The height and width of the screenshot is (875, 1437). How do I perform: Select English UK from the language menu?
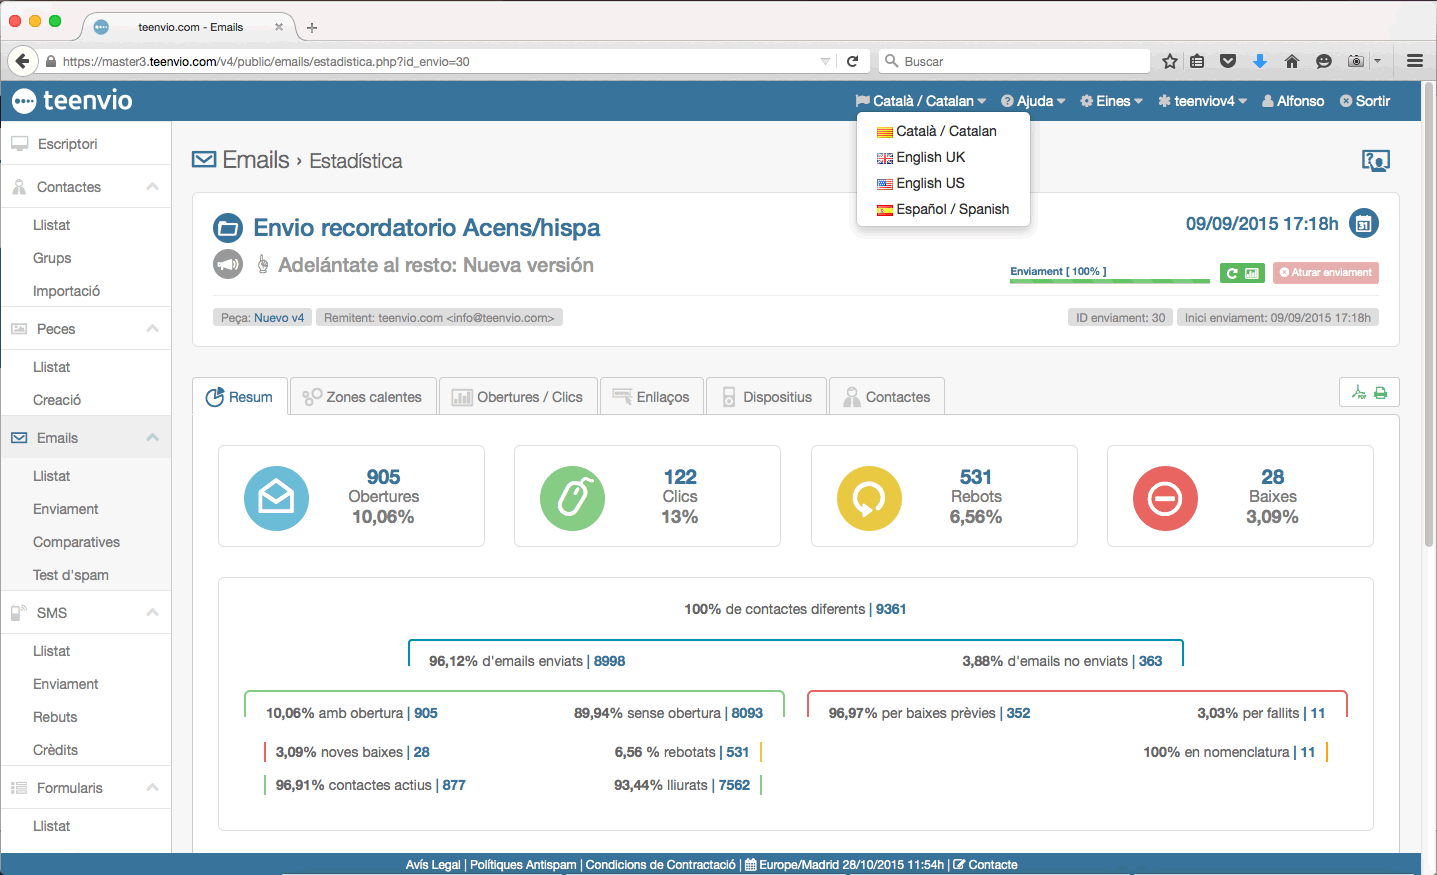pyautogui.click(x=930, y=157)
